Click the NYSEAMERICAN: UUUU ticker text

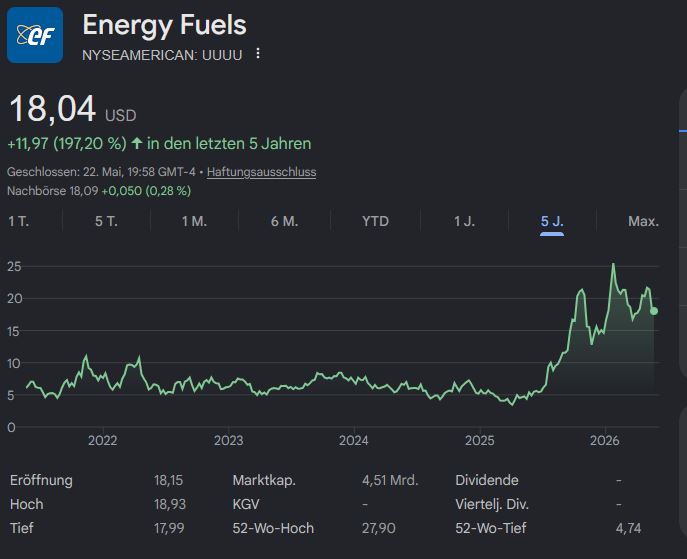coord(162,55)
